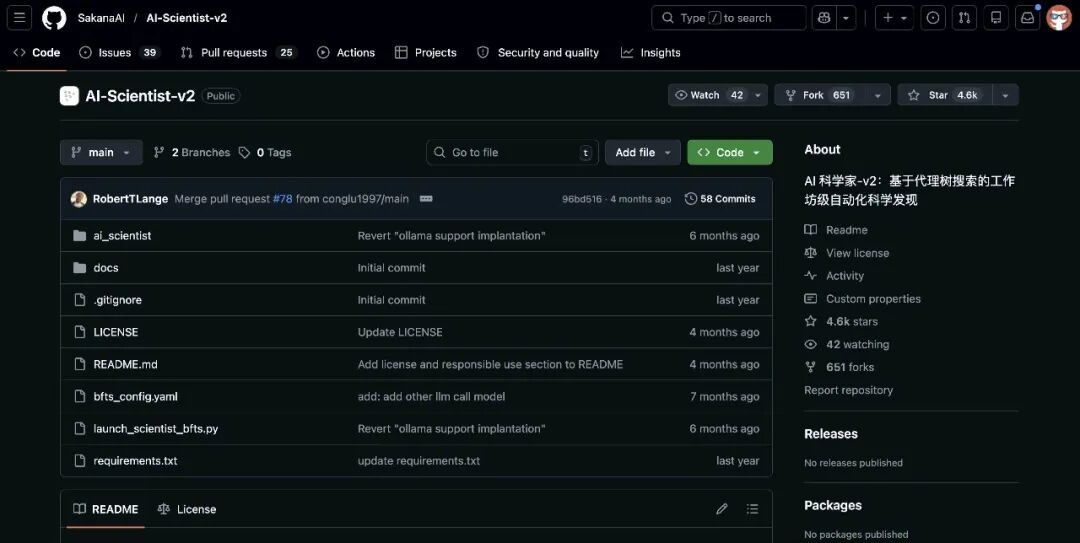
Task: Open the docs folder
Action: click(106, 267)
